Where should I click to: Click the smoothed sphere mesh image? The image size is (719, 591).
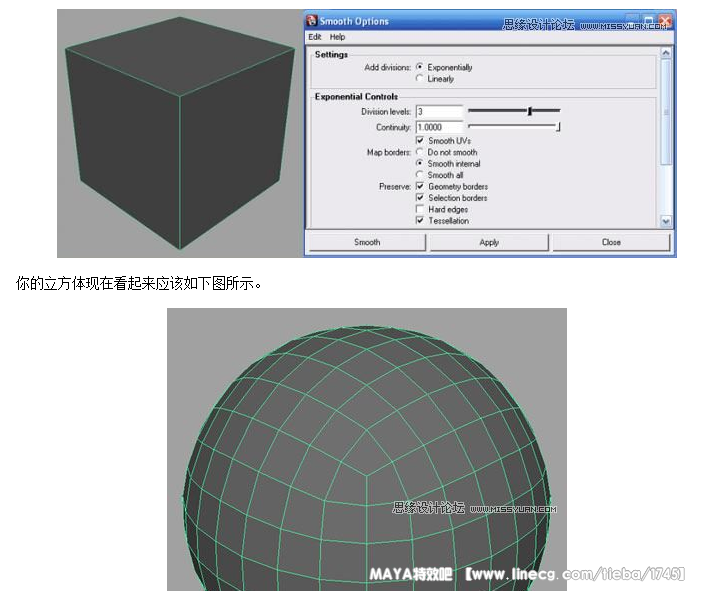point(366,449)
